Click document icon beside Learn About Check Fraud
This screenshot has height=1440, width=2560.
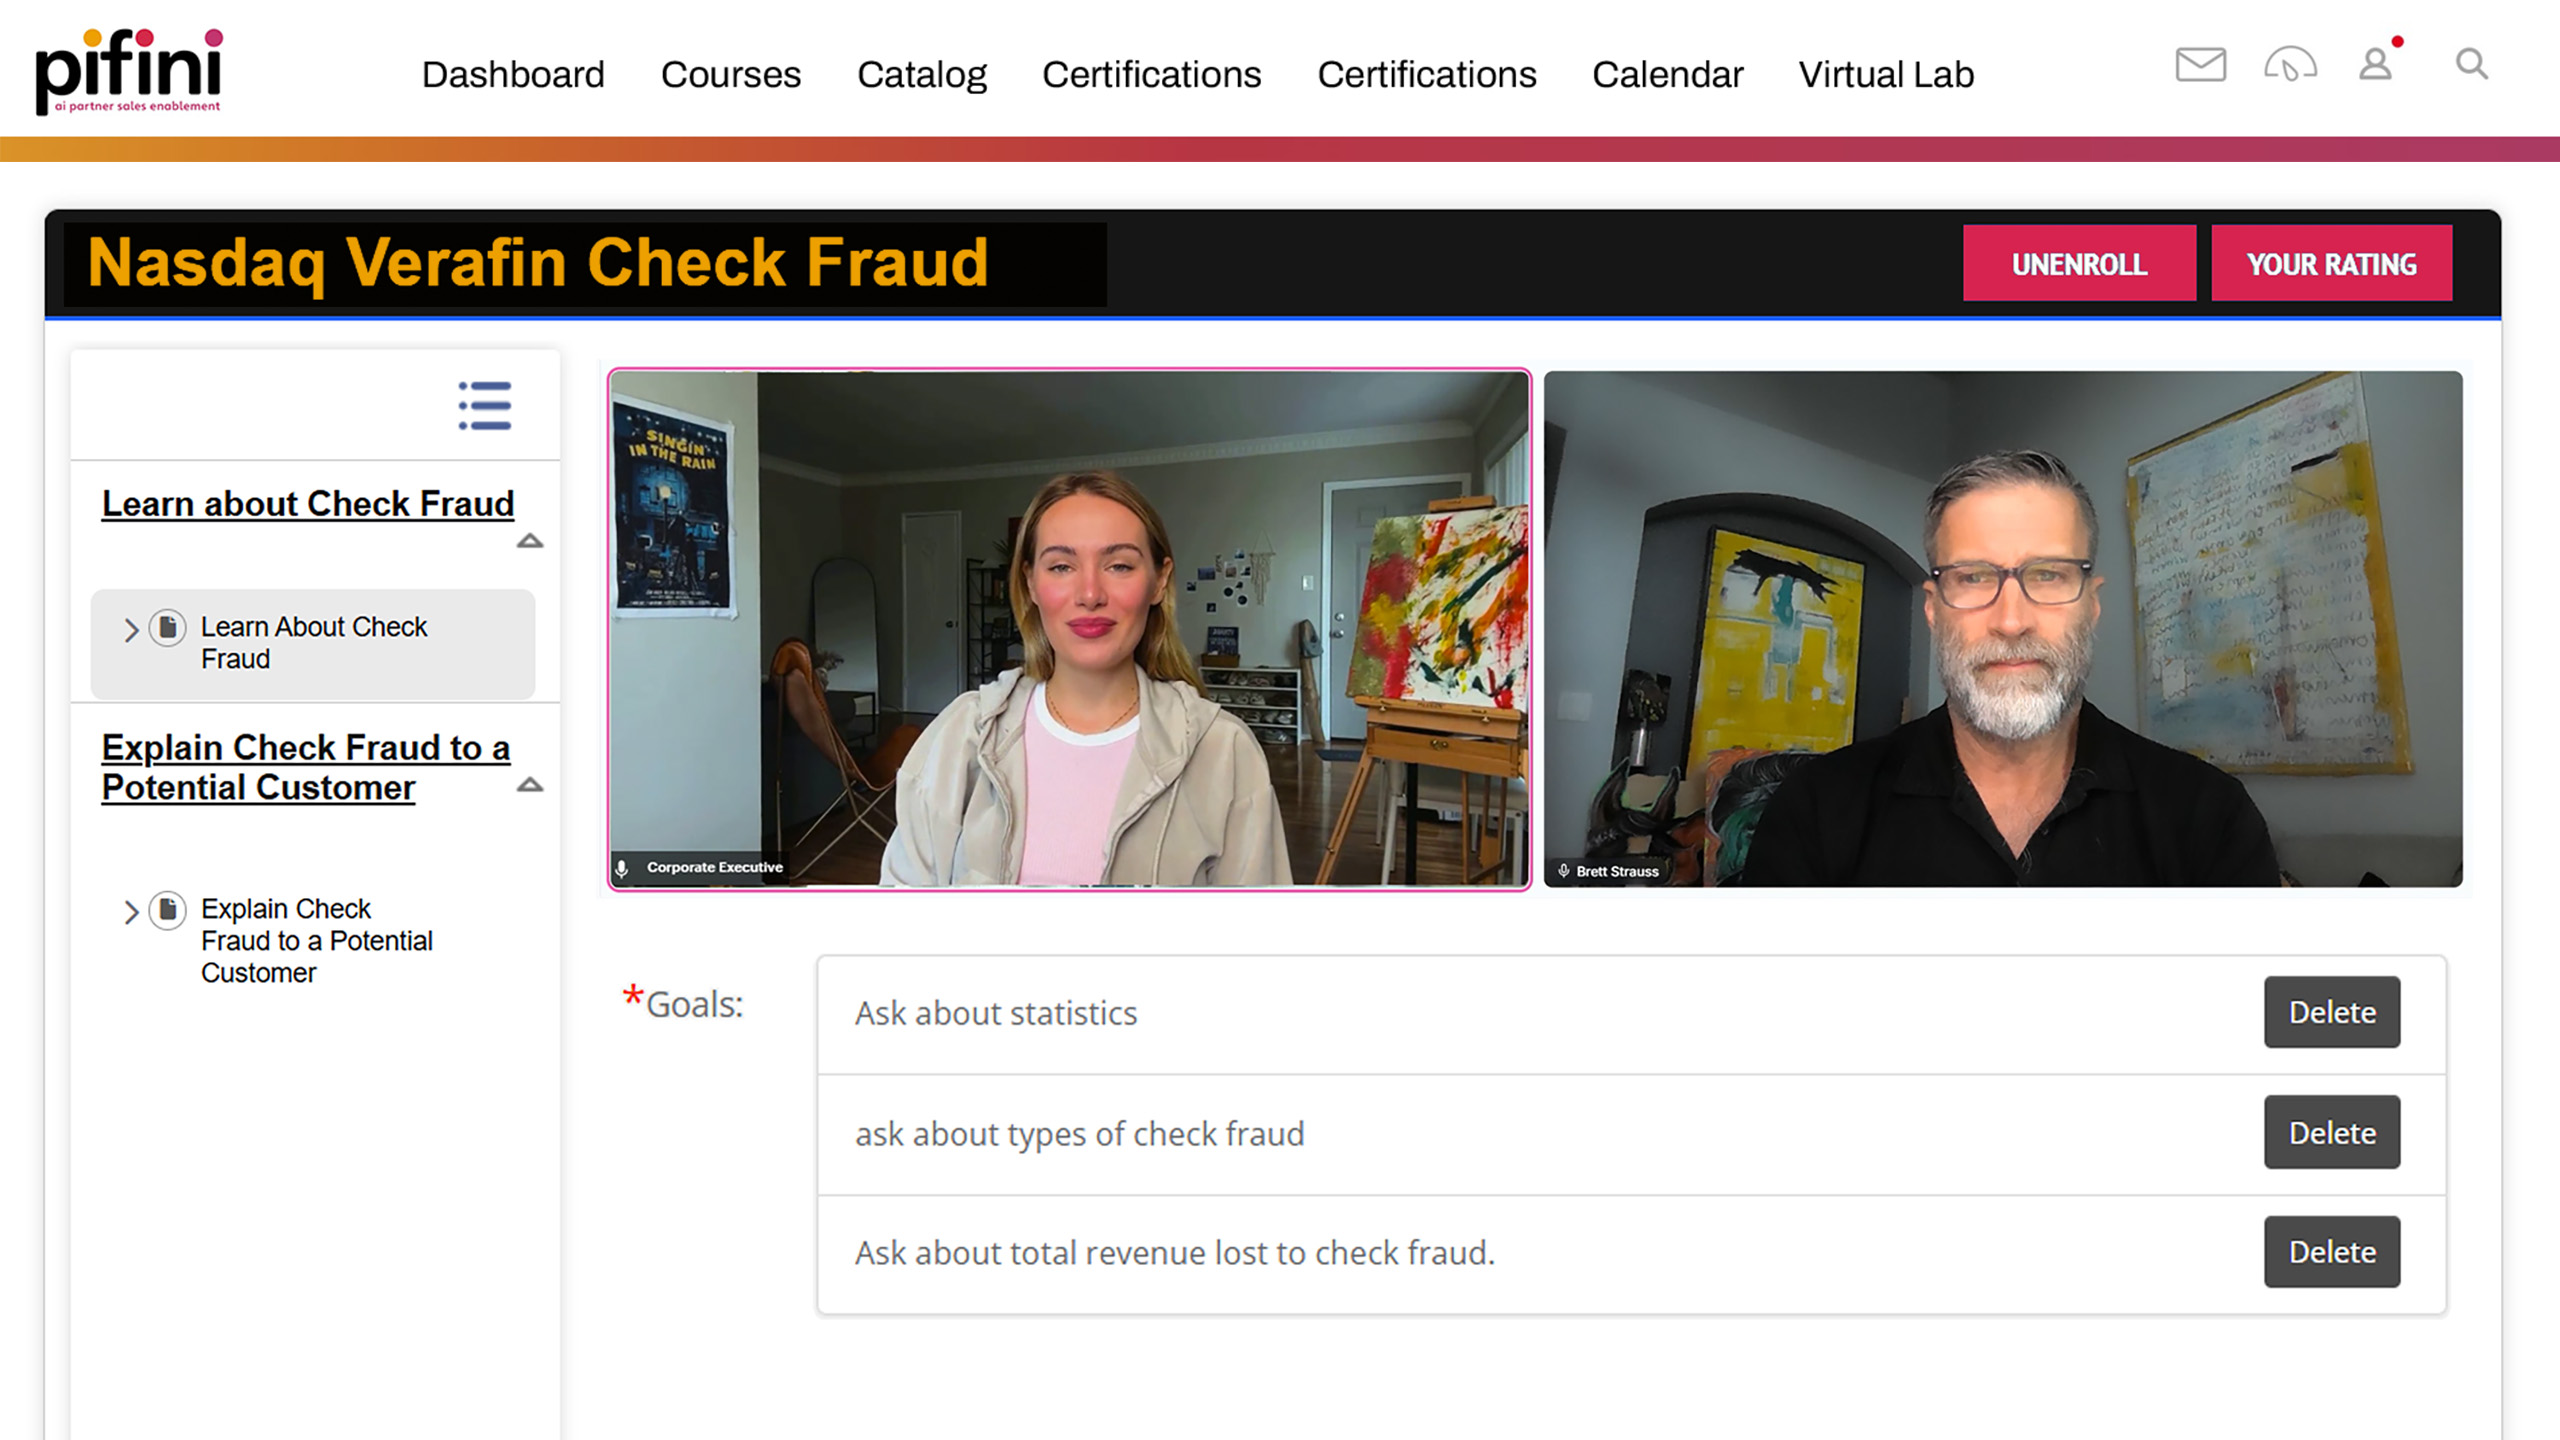(168, 628)
